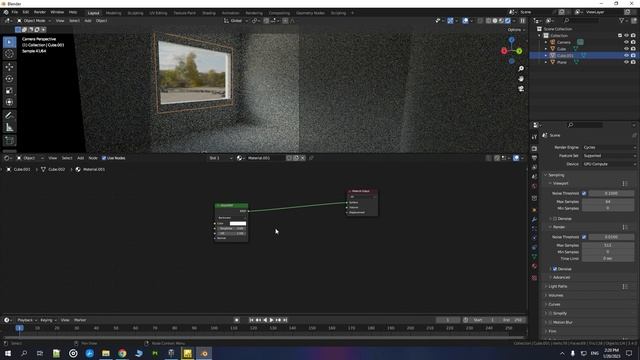This screenshot has width=640, height=360.
Task: Pause viewport render preview
Action: (x=522, y=20)
